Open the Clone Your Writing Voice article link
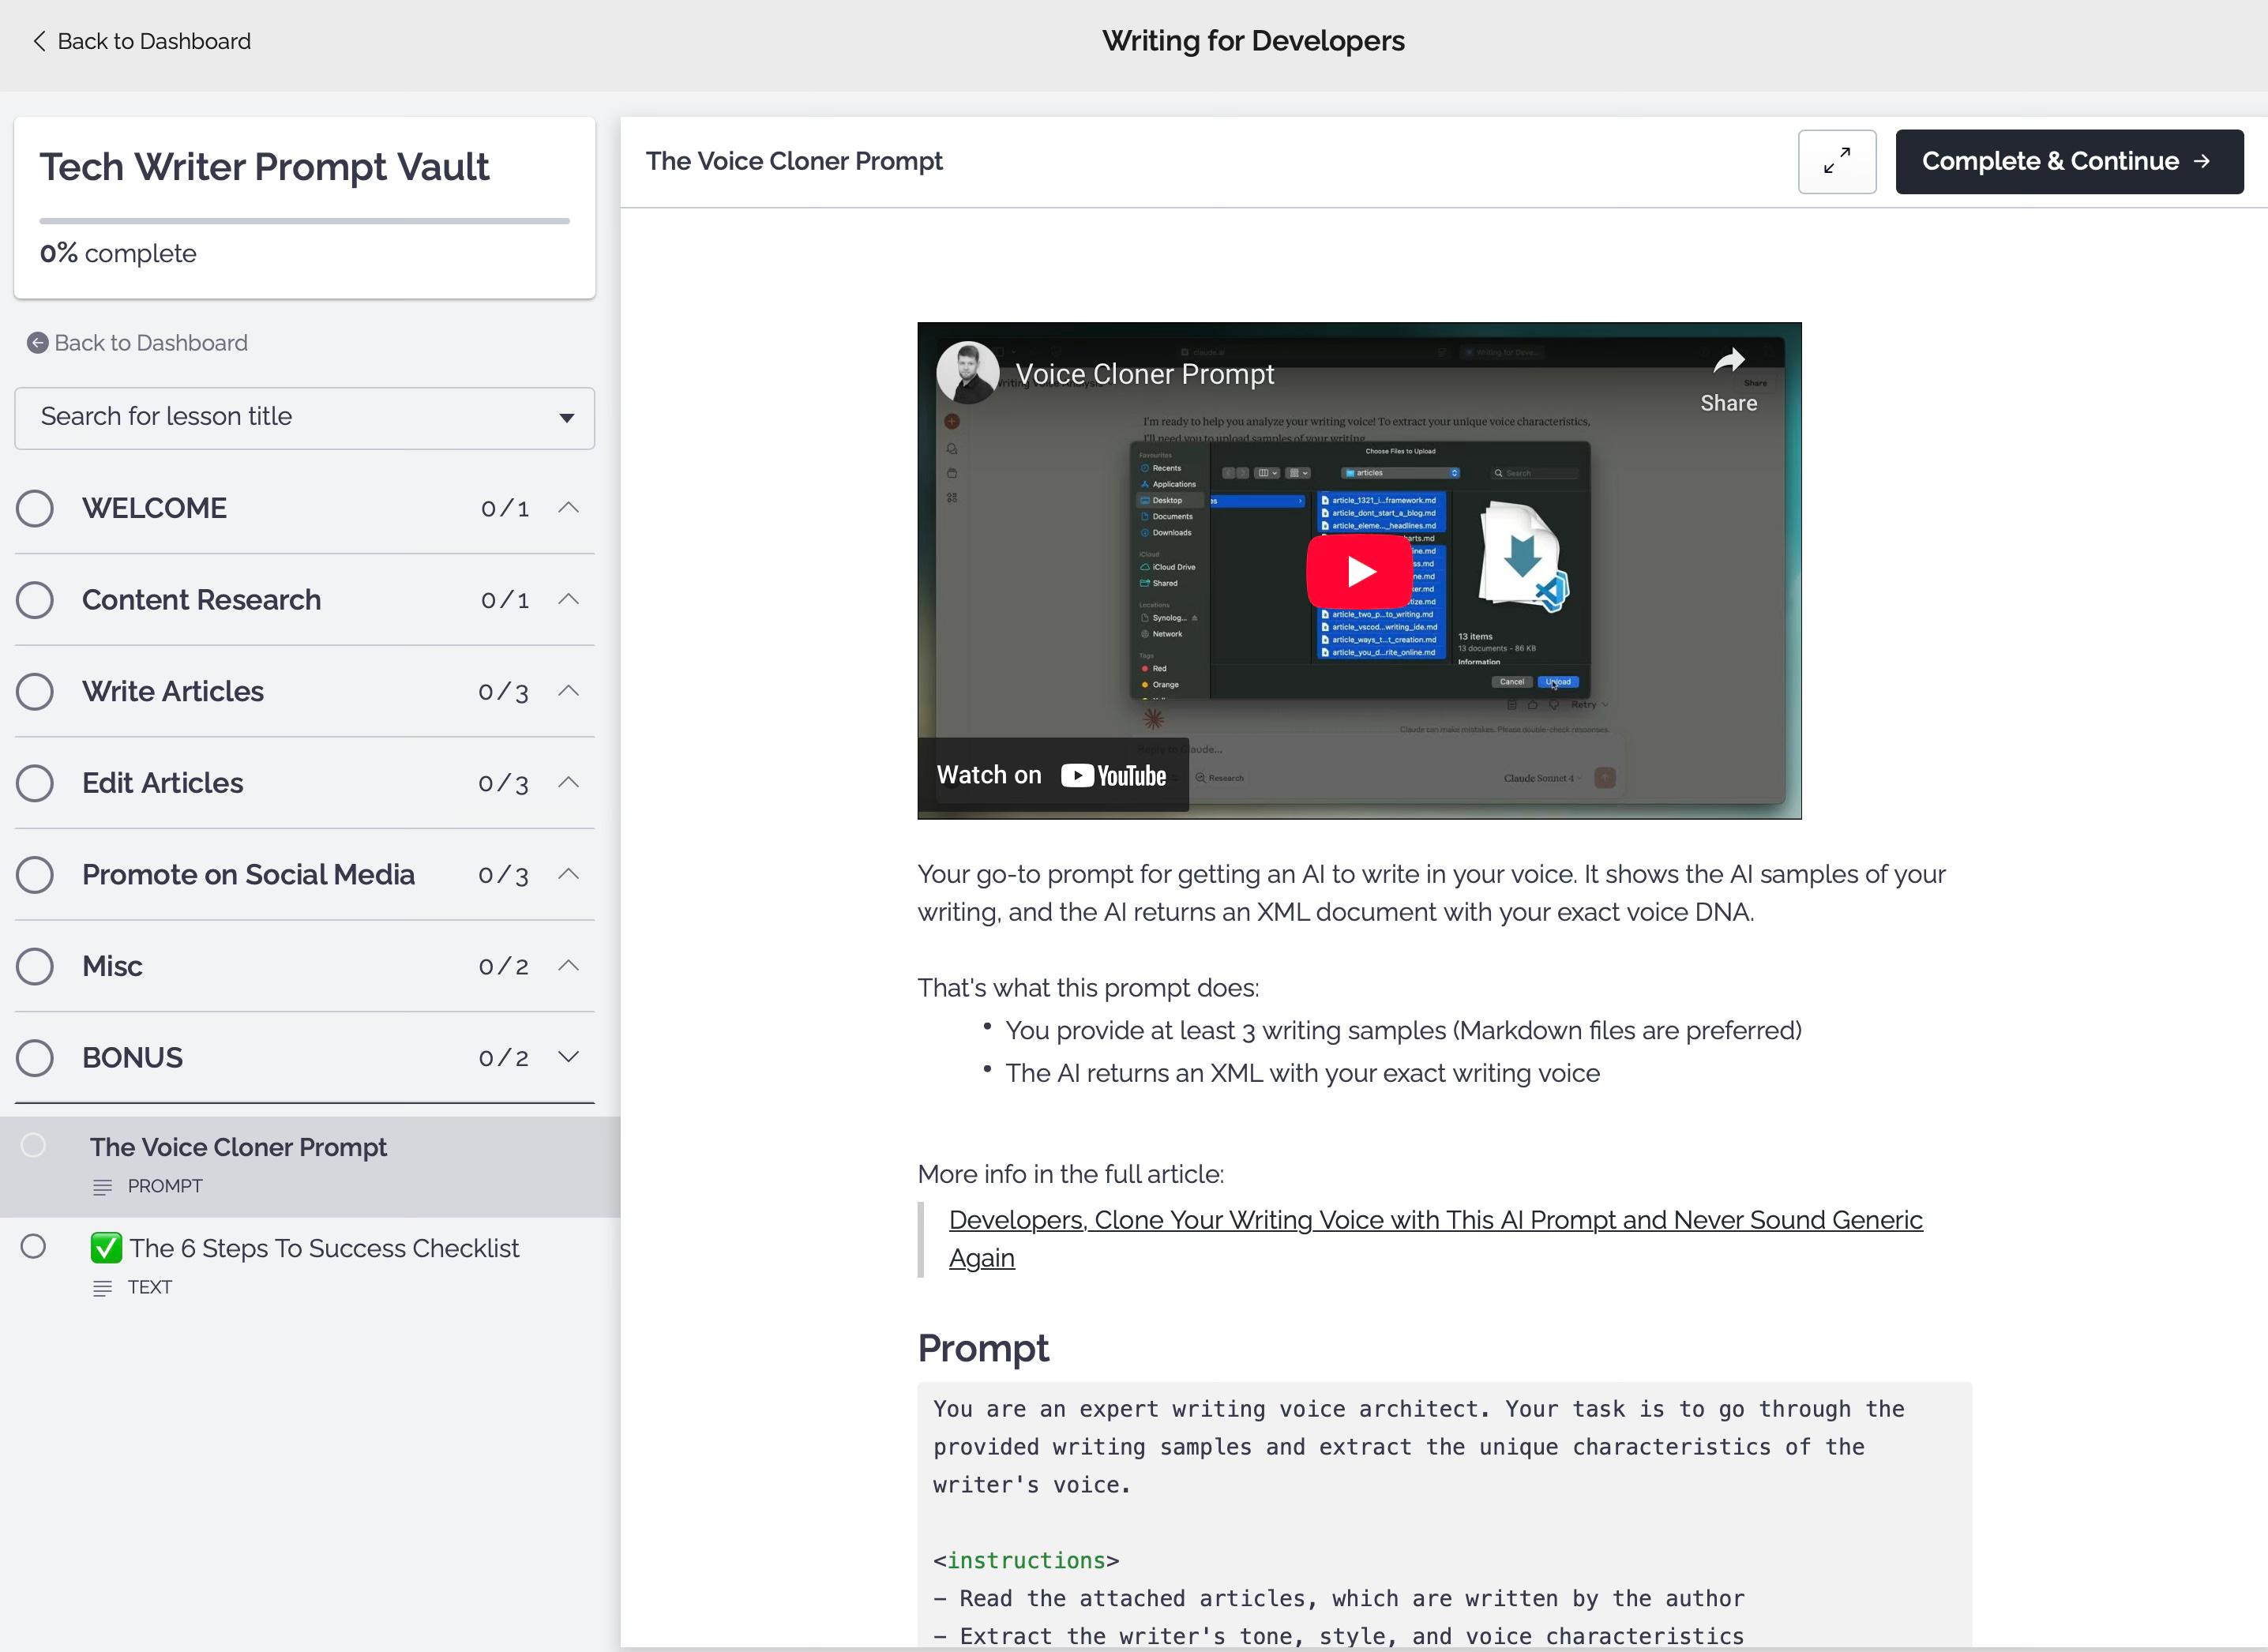This screenshot has height=1652, width=2268. (x=1434, y=1220)
